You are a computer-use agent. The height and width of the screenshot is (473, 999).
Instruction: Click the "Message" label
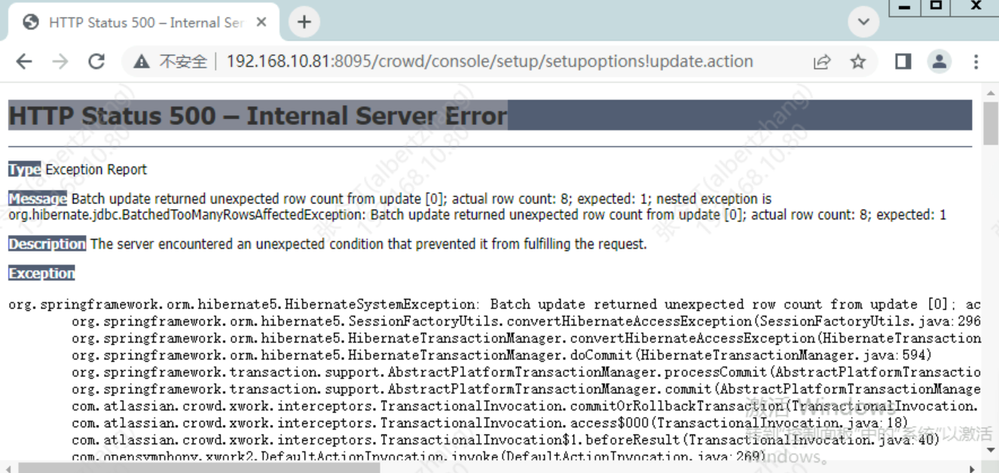pyautogui.click(x=38, y=198)
